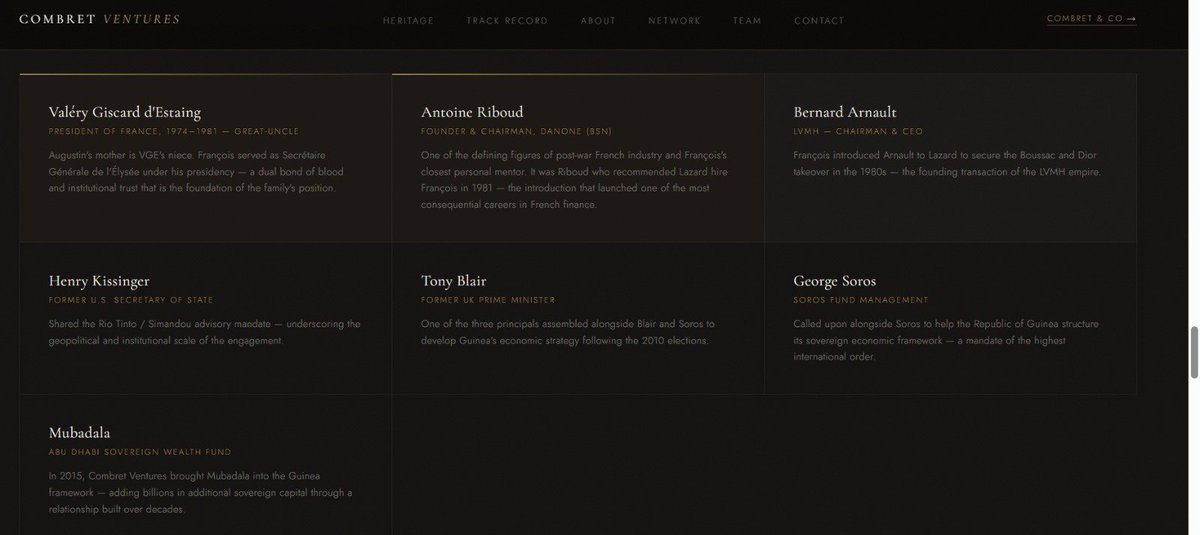Click the description mentioning Guinea's 2010 elections
The image size is (1200, 535).
coord(568,332)
